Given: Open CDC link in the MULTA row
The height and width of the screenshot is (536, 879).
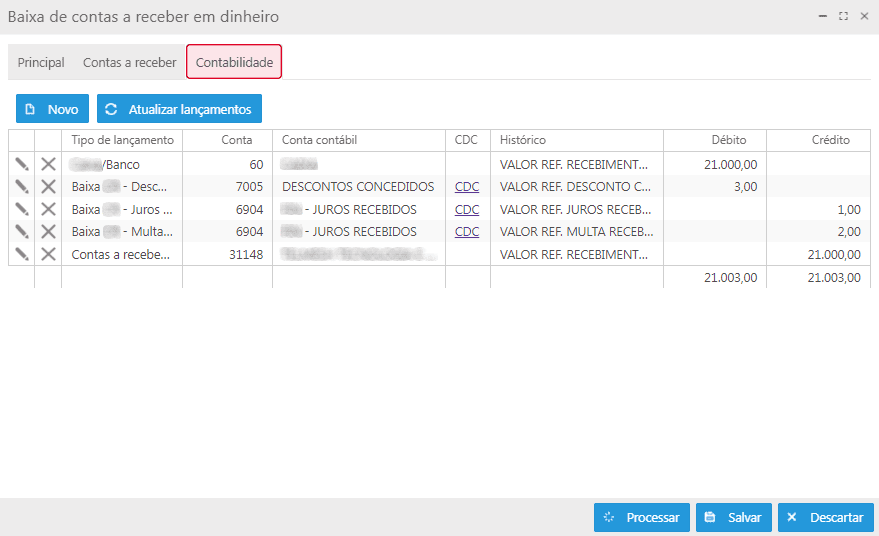Looking at the screenshot, I should (467, 231).
